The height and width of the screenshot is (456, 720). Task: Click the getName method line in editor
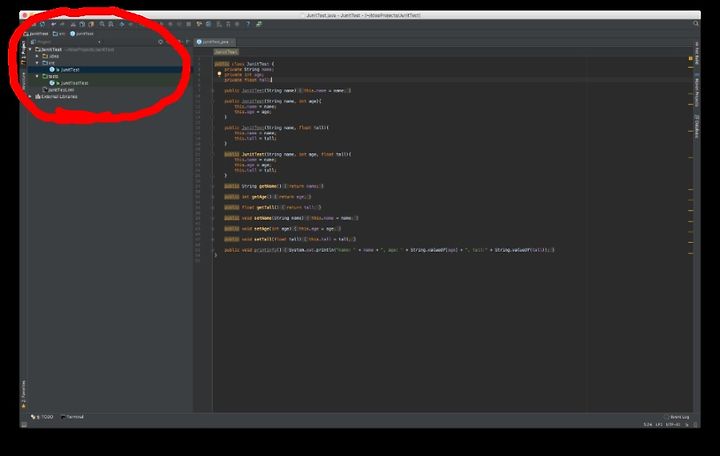pos(274,186)
